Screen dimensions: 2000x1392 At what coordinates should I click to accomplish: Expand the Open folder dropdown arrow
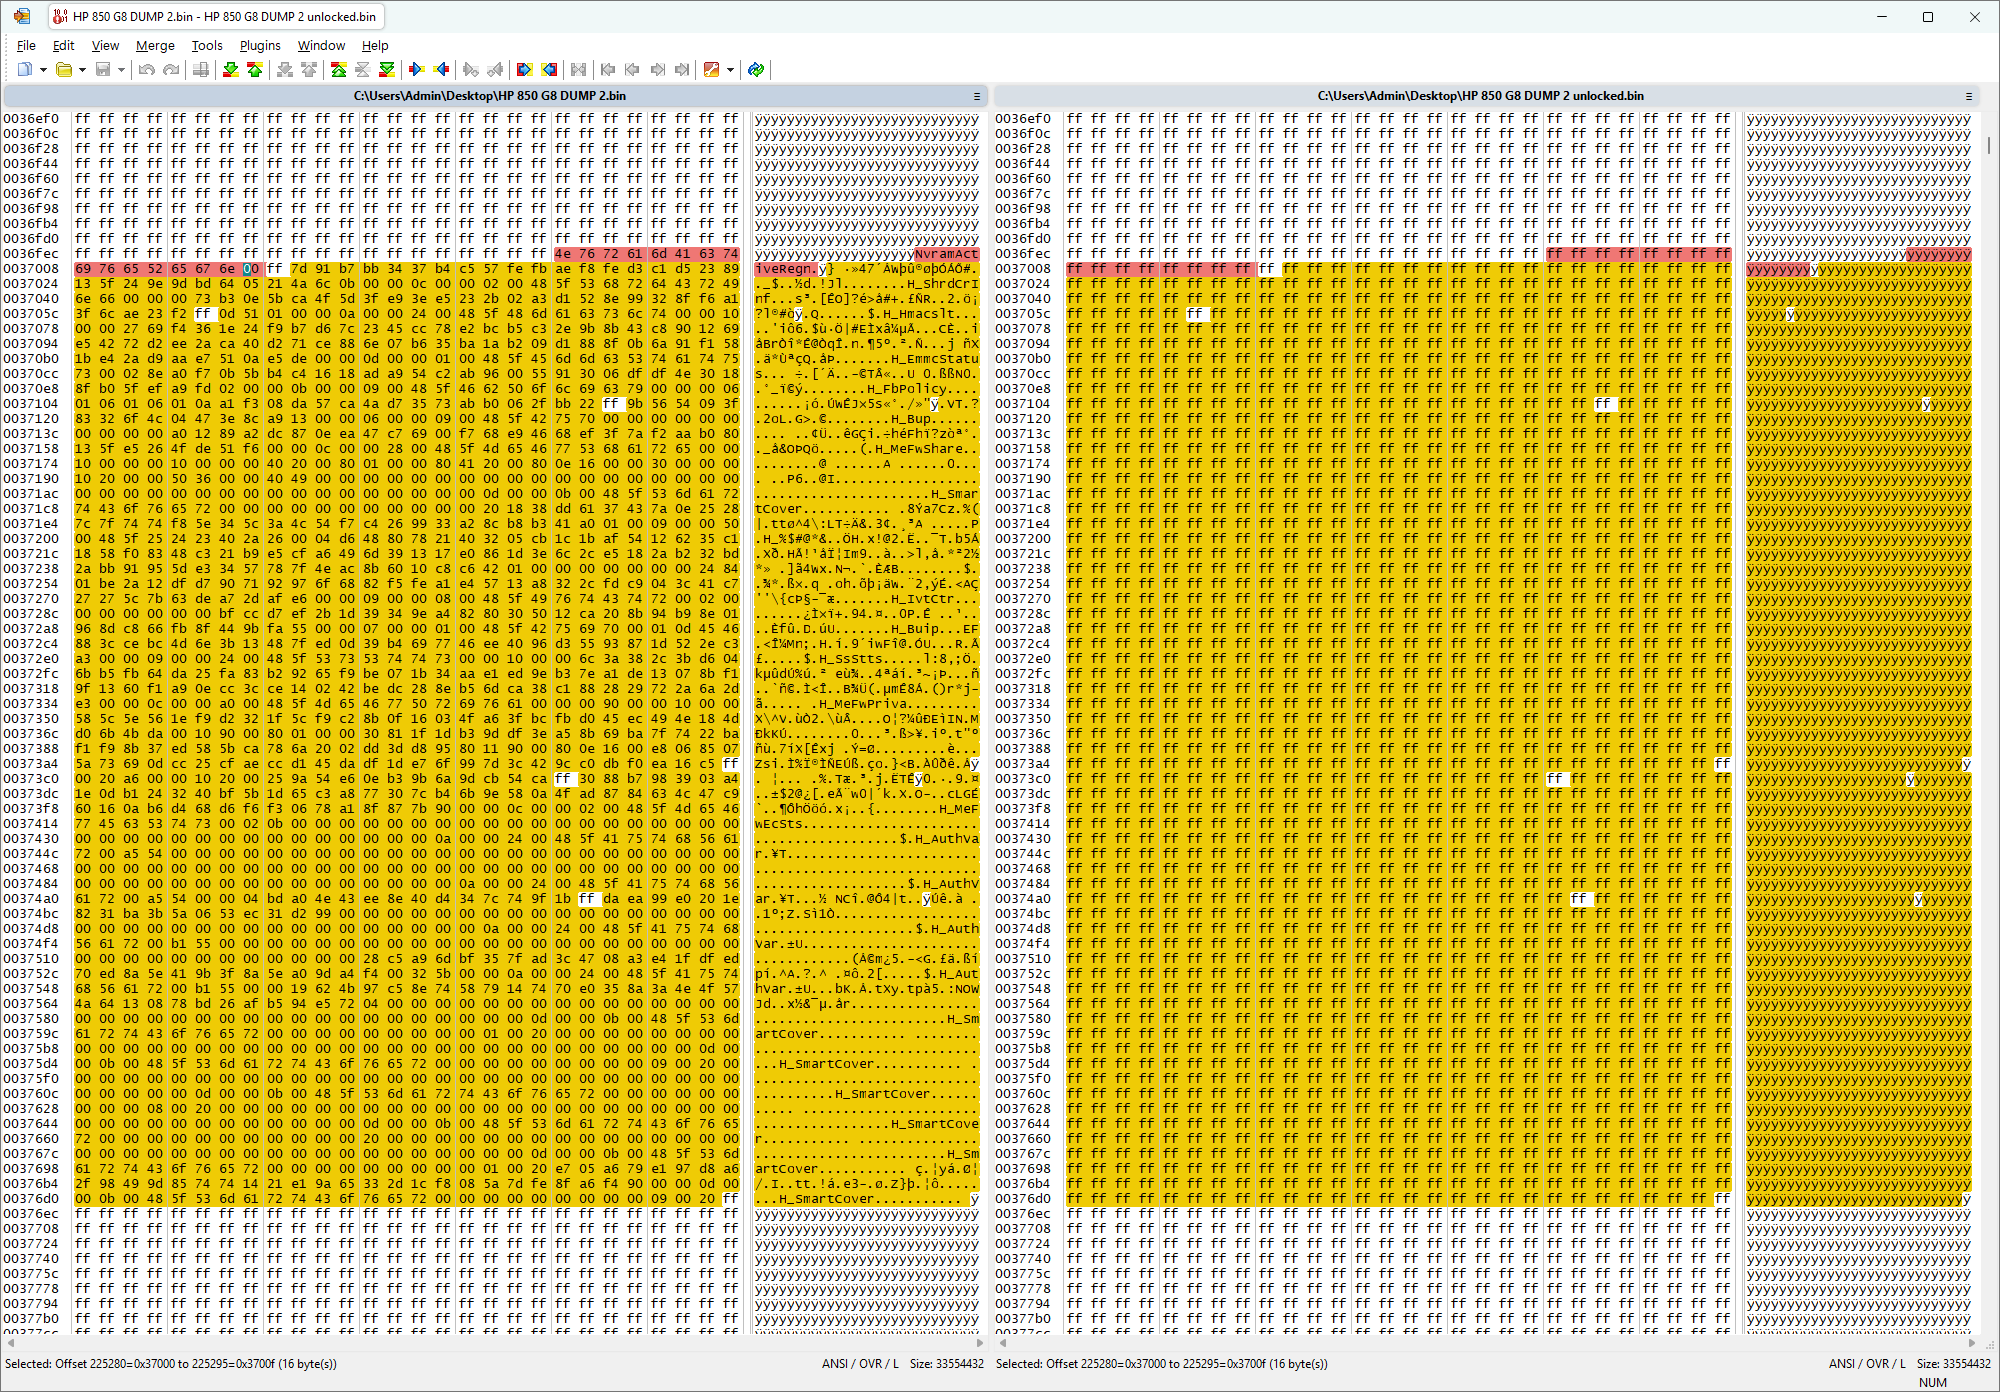click(81, 70)
